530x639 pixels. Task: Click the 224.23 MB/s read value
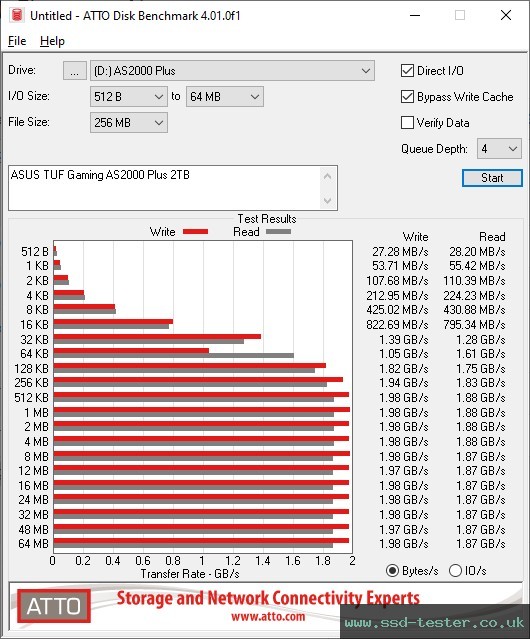coord(474,295)
